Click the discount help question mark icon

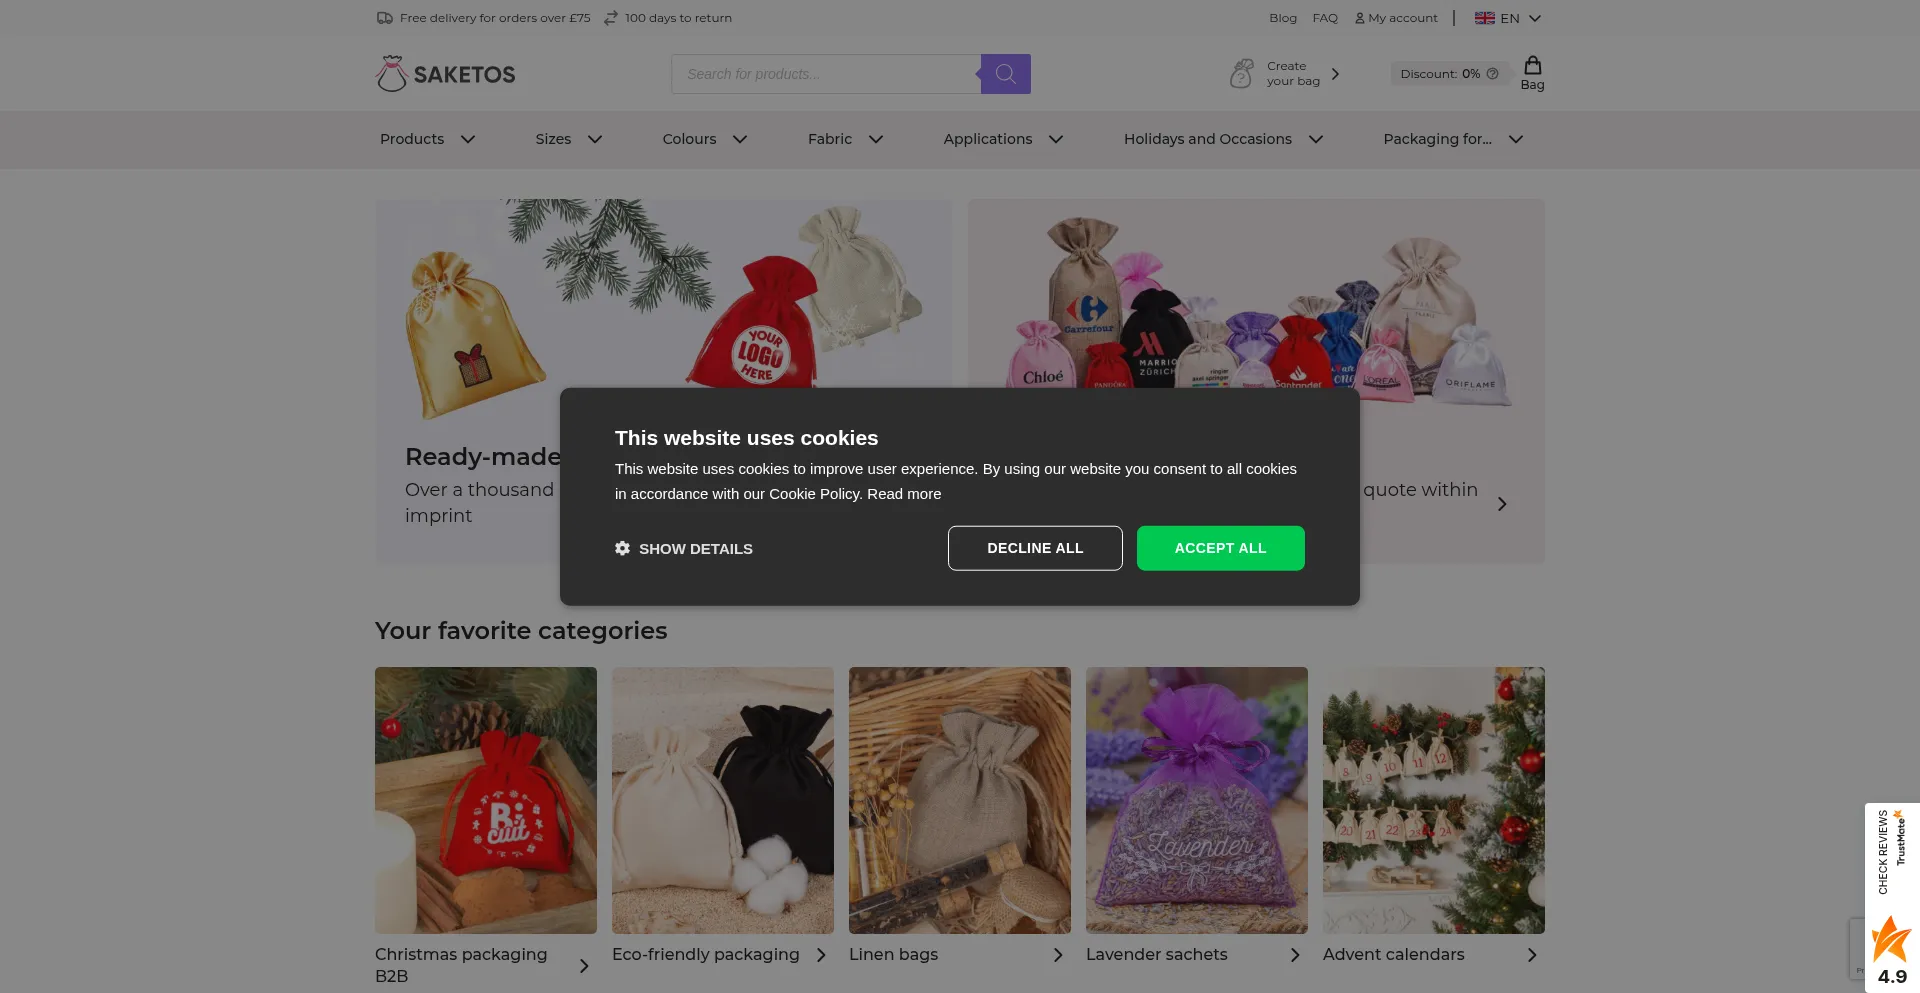[1492, 74]
